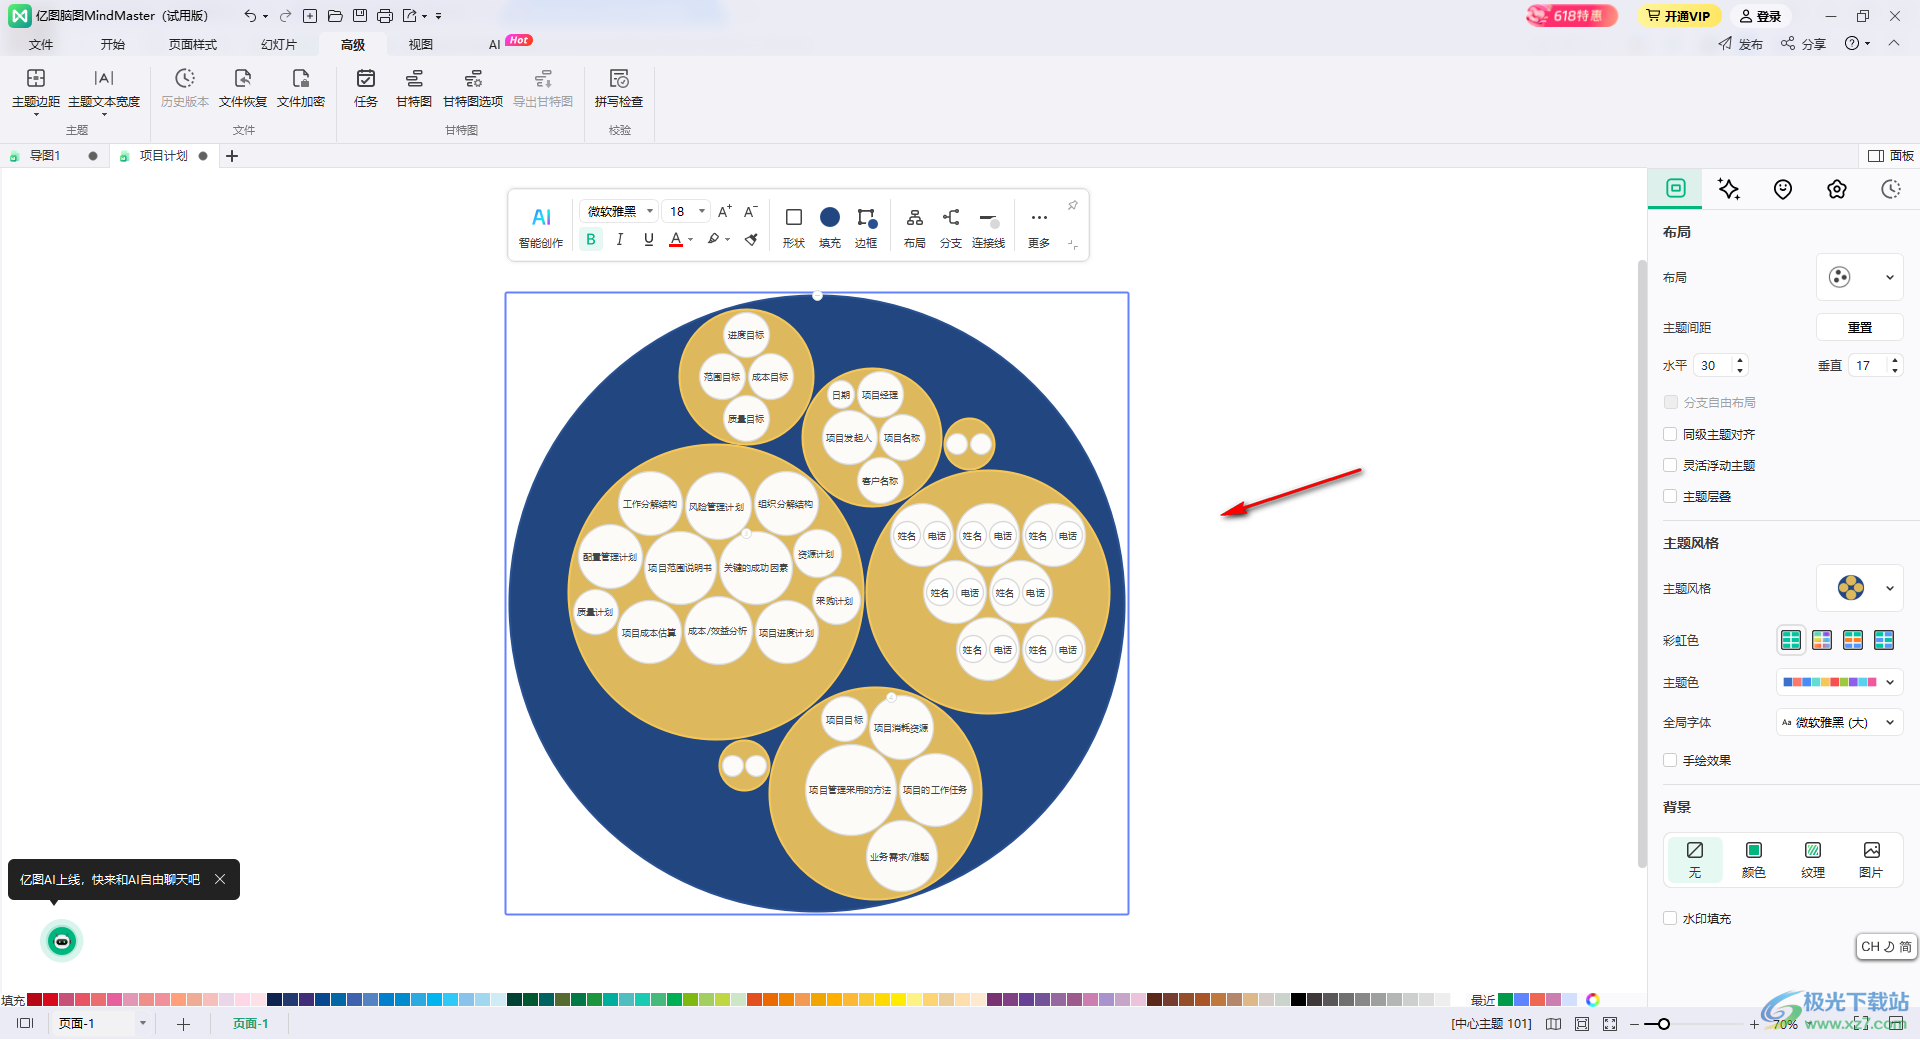Image resolution: width=1920 pixels, height=1040 pixels.
Task: Click the 重置 reset spacing button
Action: 1860,327
